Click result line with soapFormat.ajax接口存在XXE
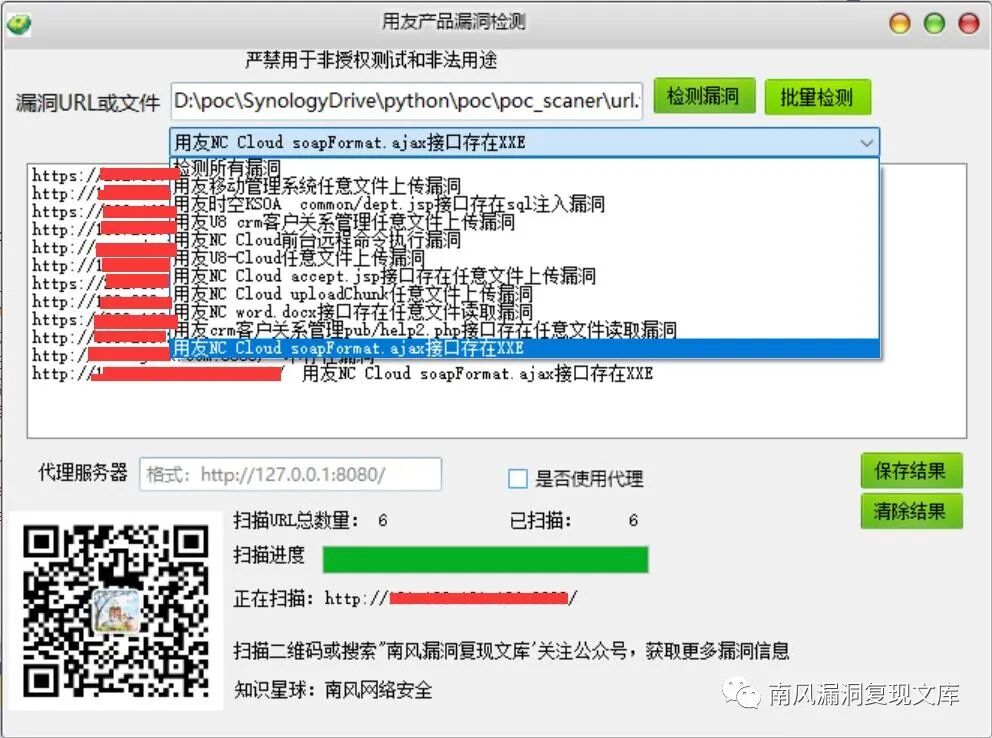Viewport: 992px width, 738px height. point(342,374)
